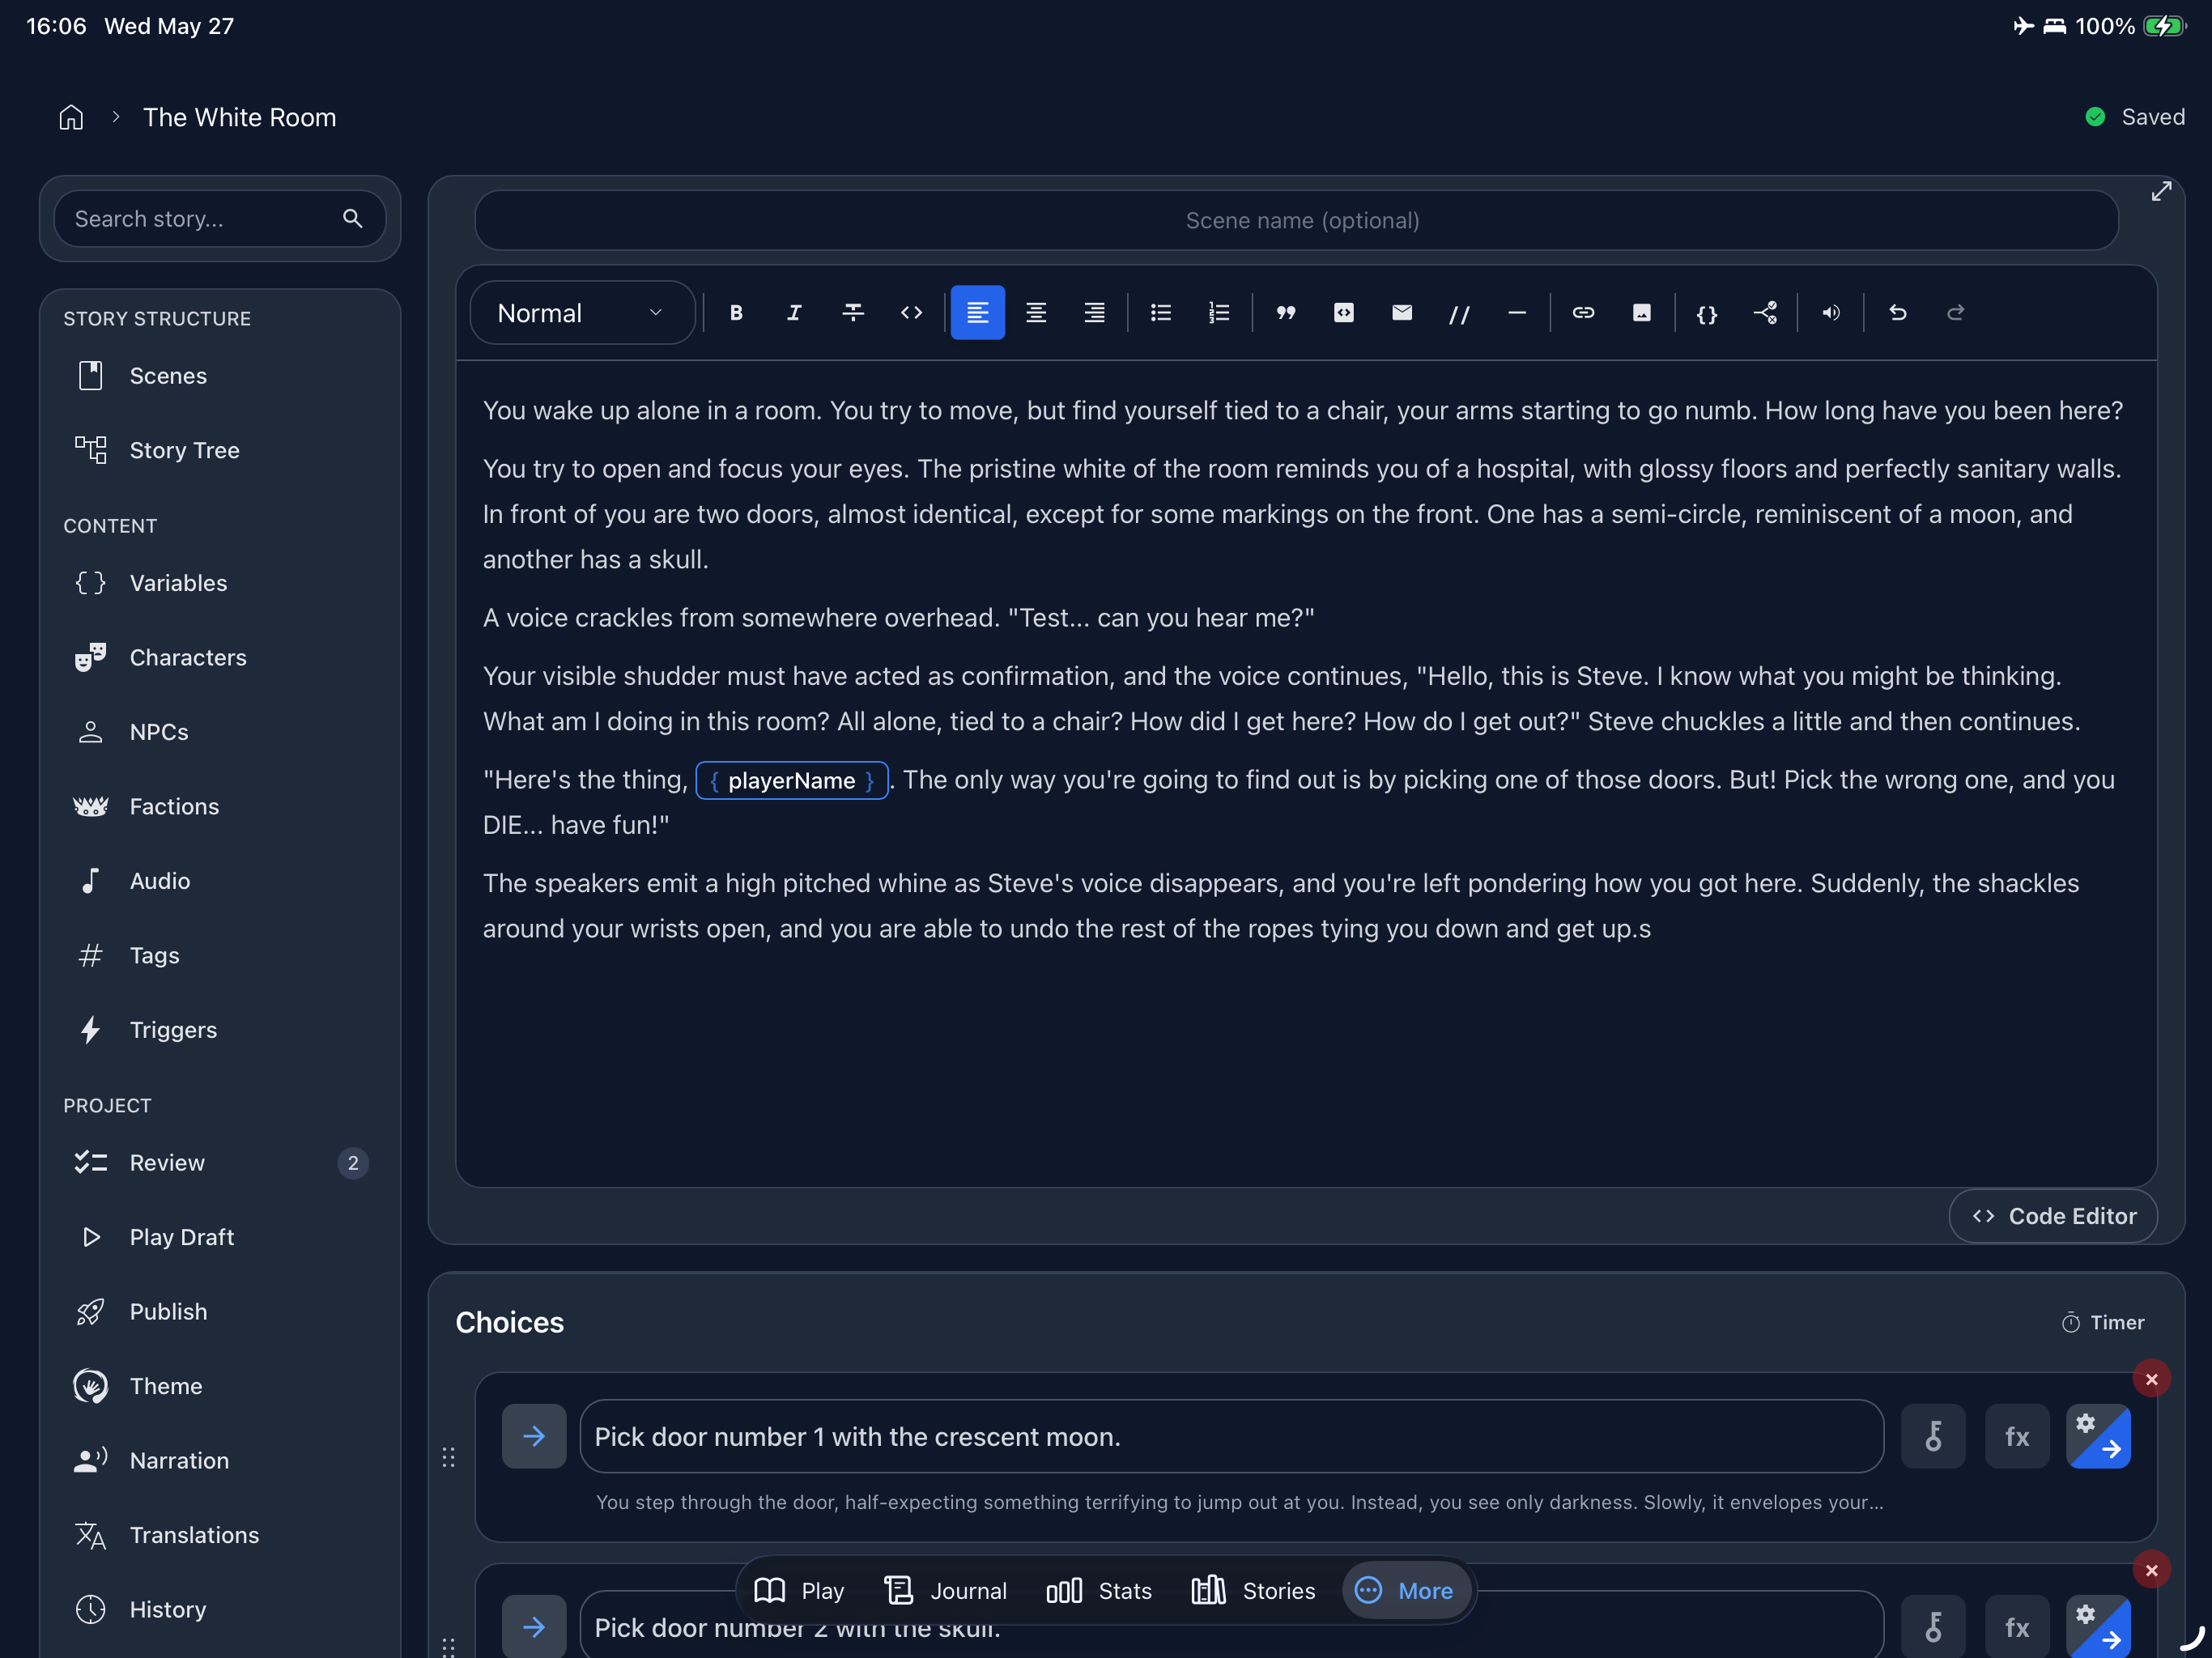Open the Story Tree view

[220, 450]
